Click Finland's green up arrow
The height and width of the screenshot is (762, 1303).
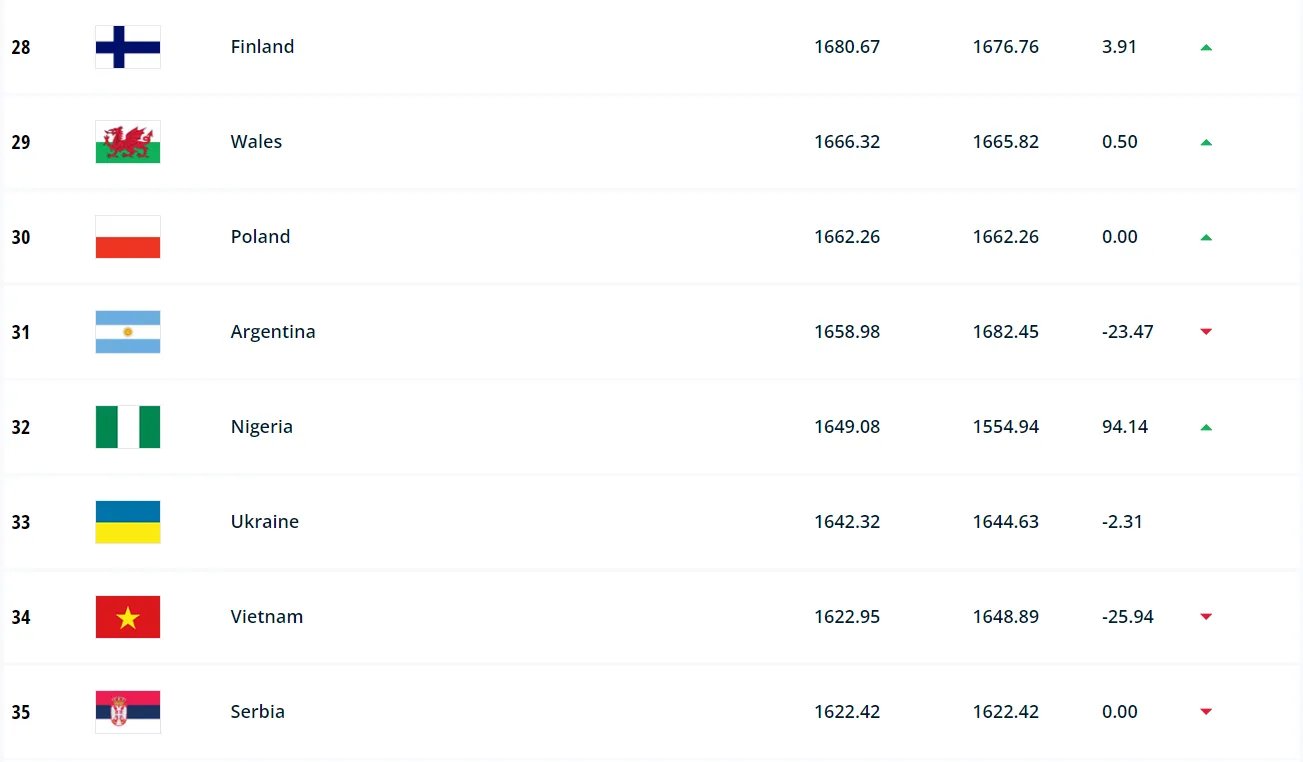1206,47
